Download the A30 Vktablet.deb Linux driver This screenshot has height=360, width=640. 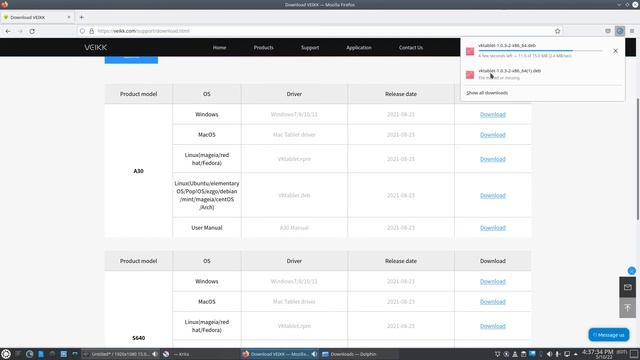click(x=493, y=195)
